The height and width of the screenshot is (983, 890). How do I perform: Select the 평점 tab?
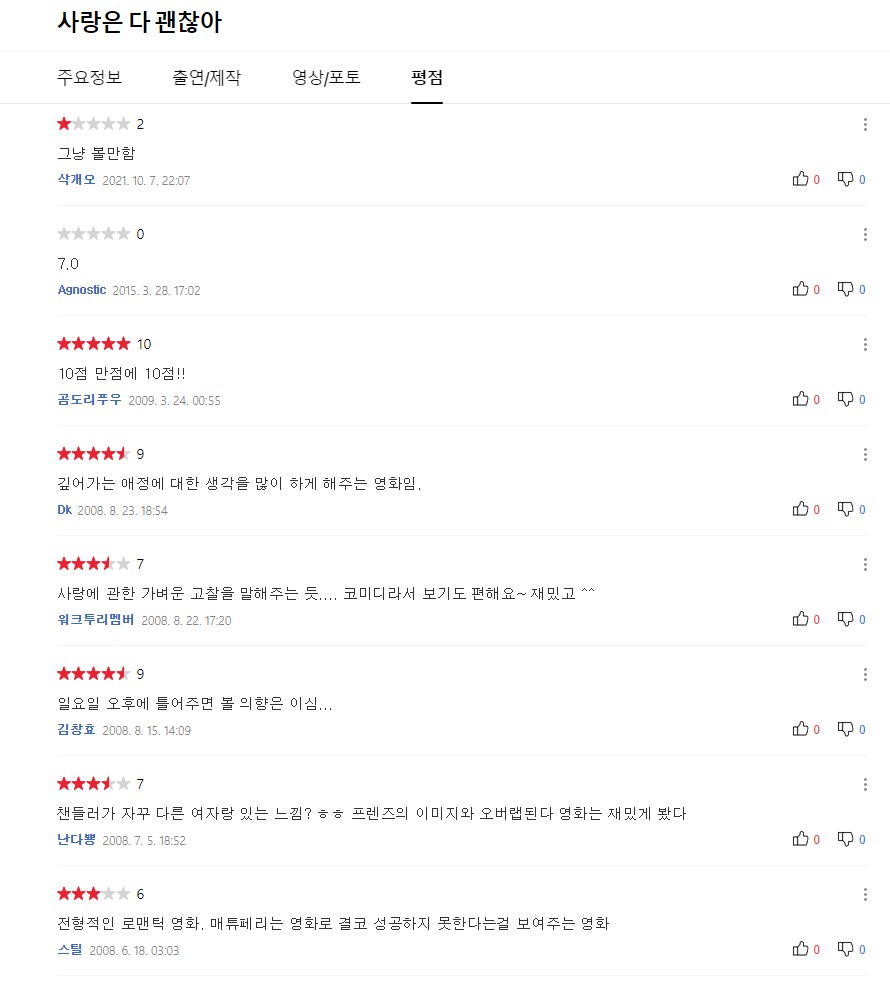(x=427, y=78)
